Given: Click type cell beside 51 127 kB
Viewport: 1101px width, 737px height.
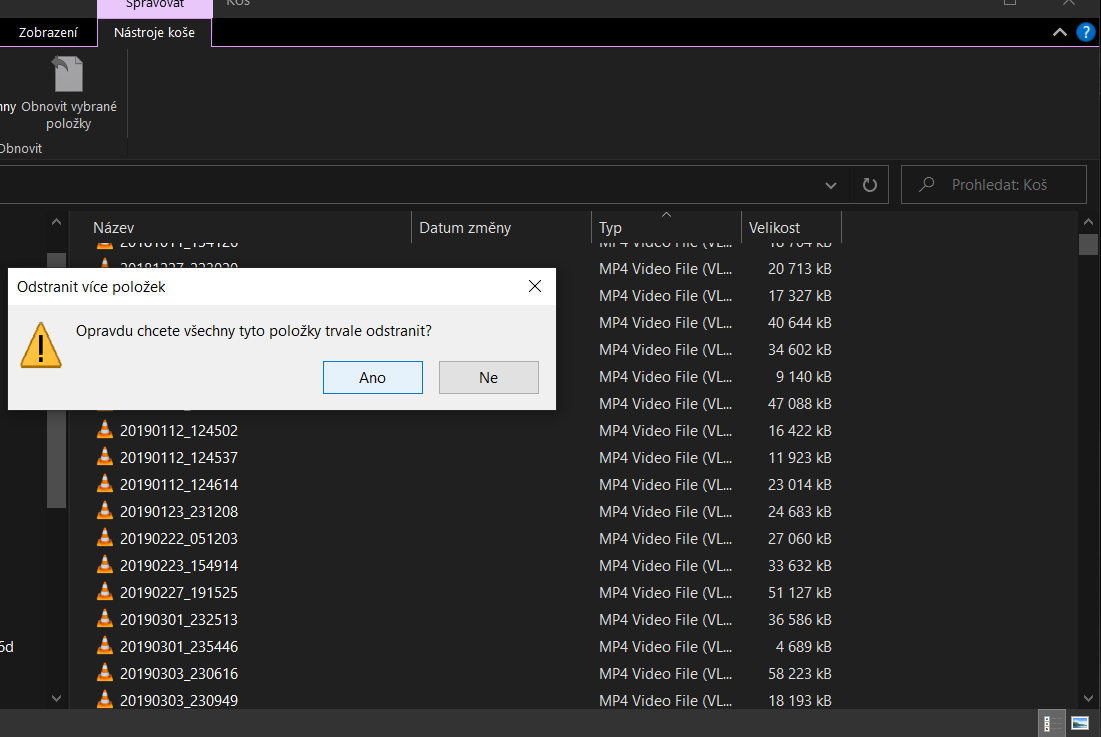Looking at the screenshot, I should click(665, 593).
